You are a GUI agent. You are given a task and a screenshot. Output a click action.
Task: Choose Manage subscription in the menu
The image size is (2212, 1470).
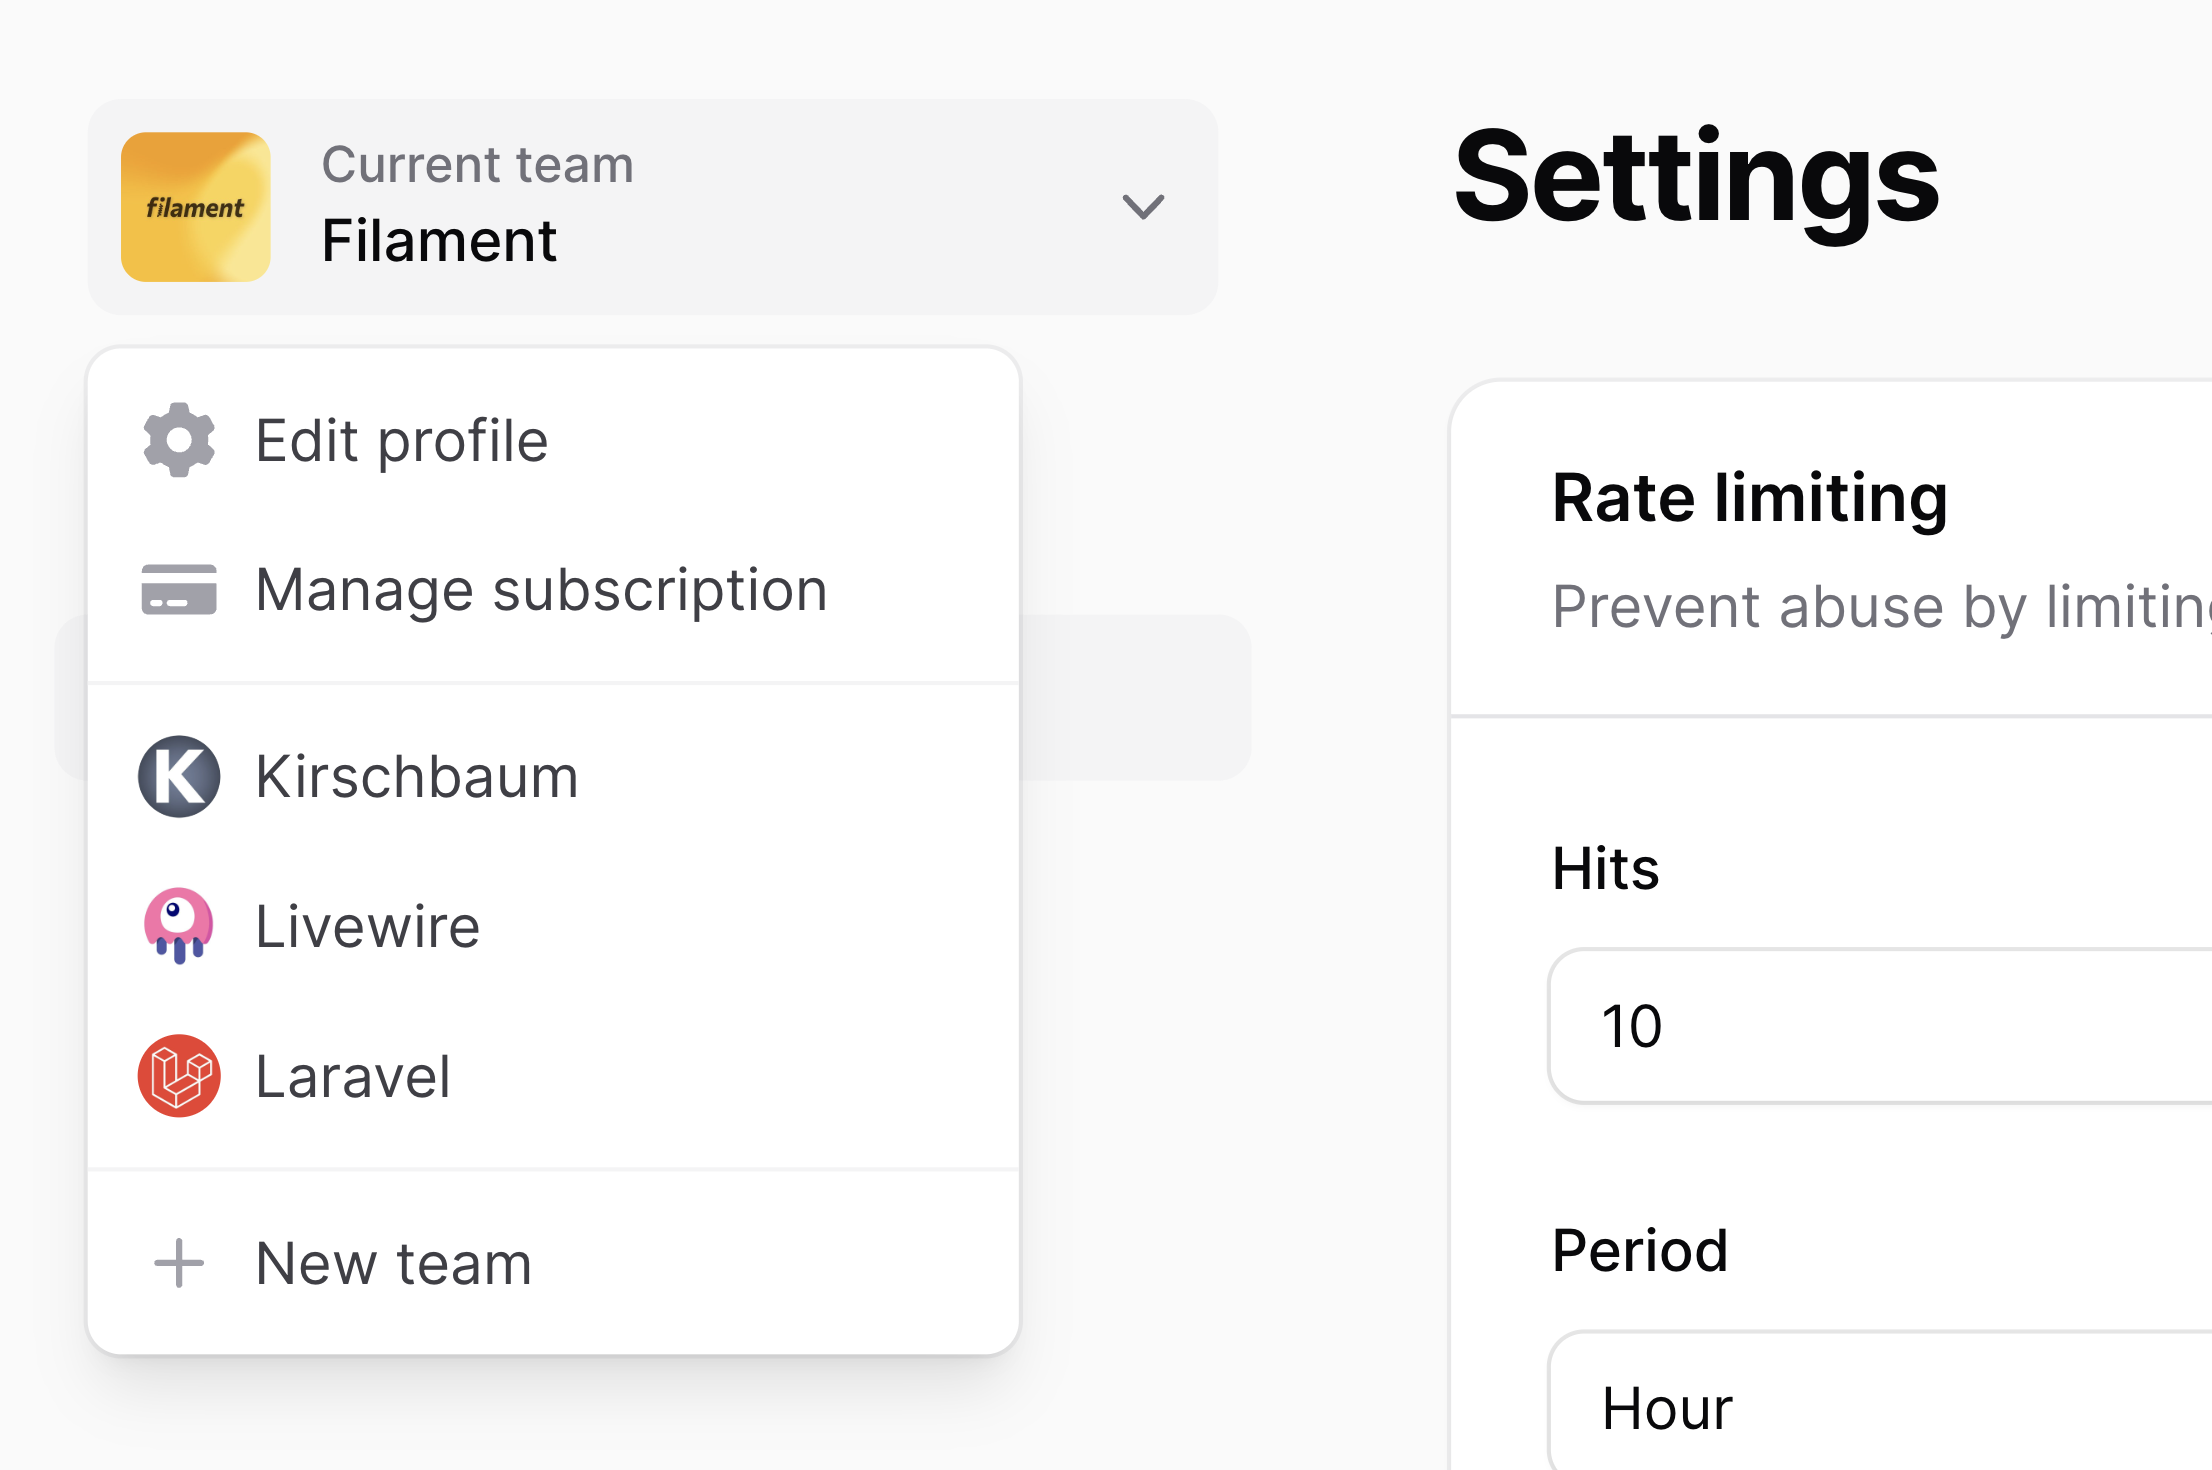click(x=541, y=590)
